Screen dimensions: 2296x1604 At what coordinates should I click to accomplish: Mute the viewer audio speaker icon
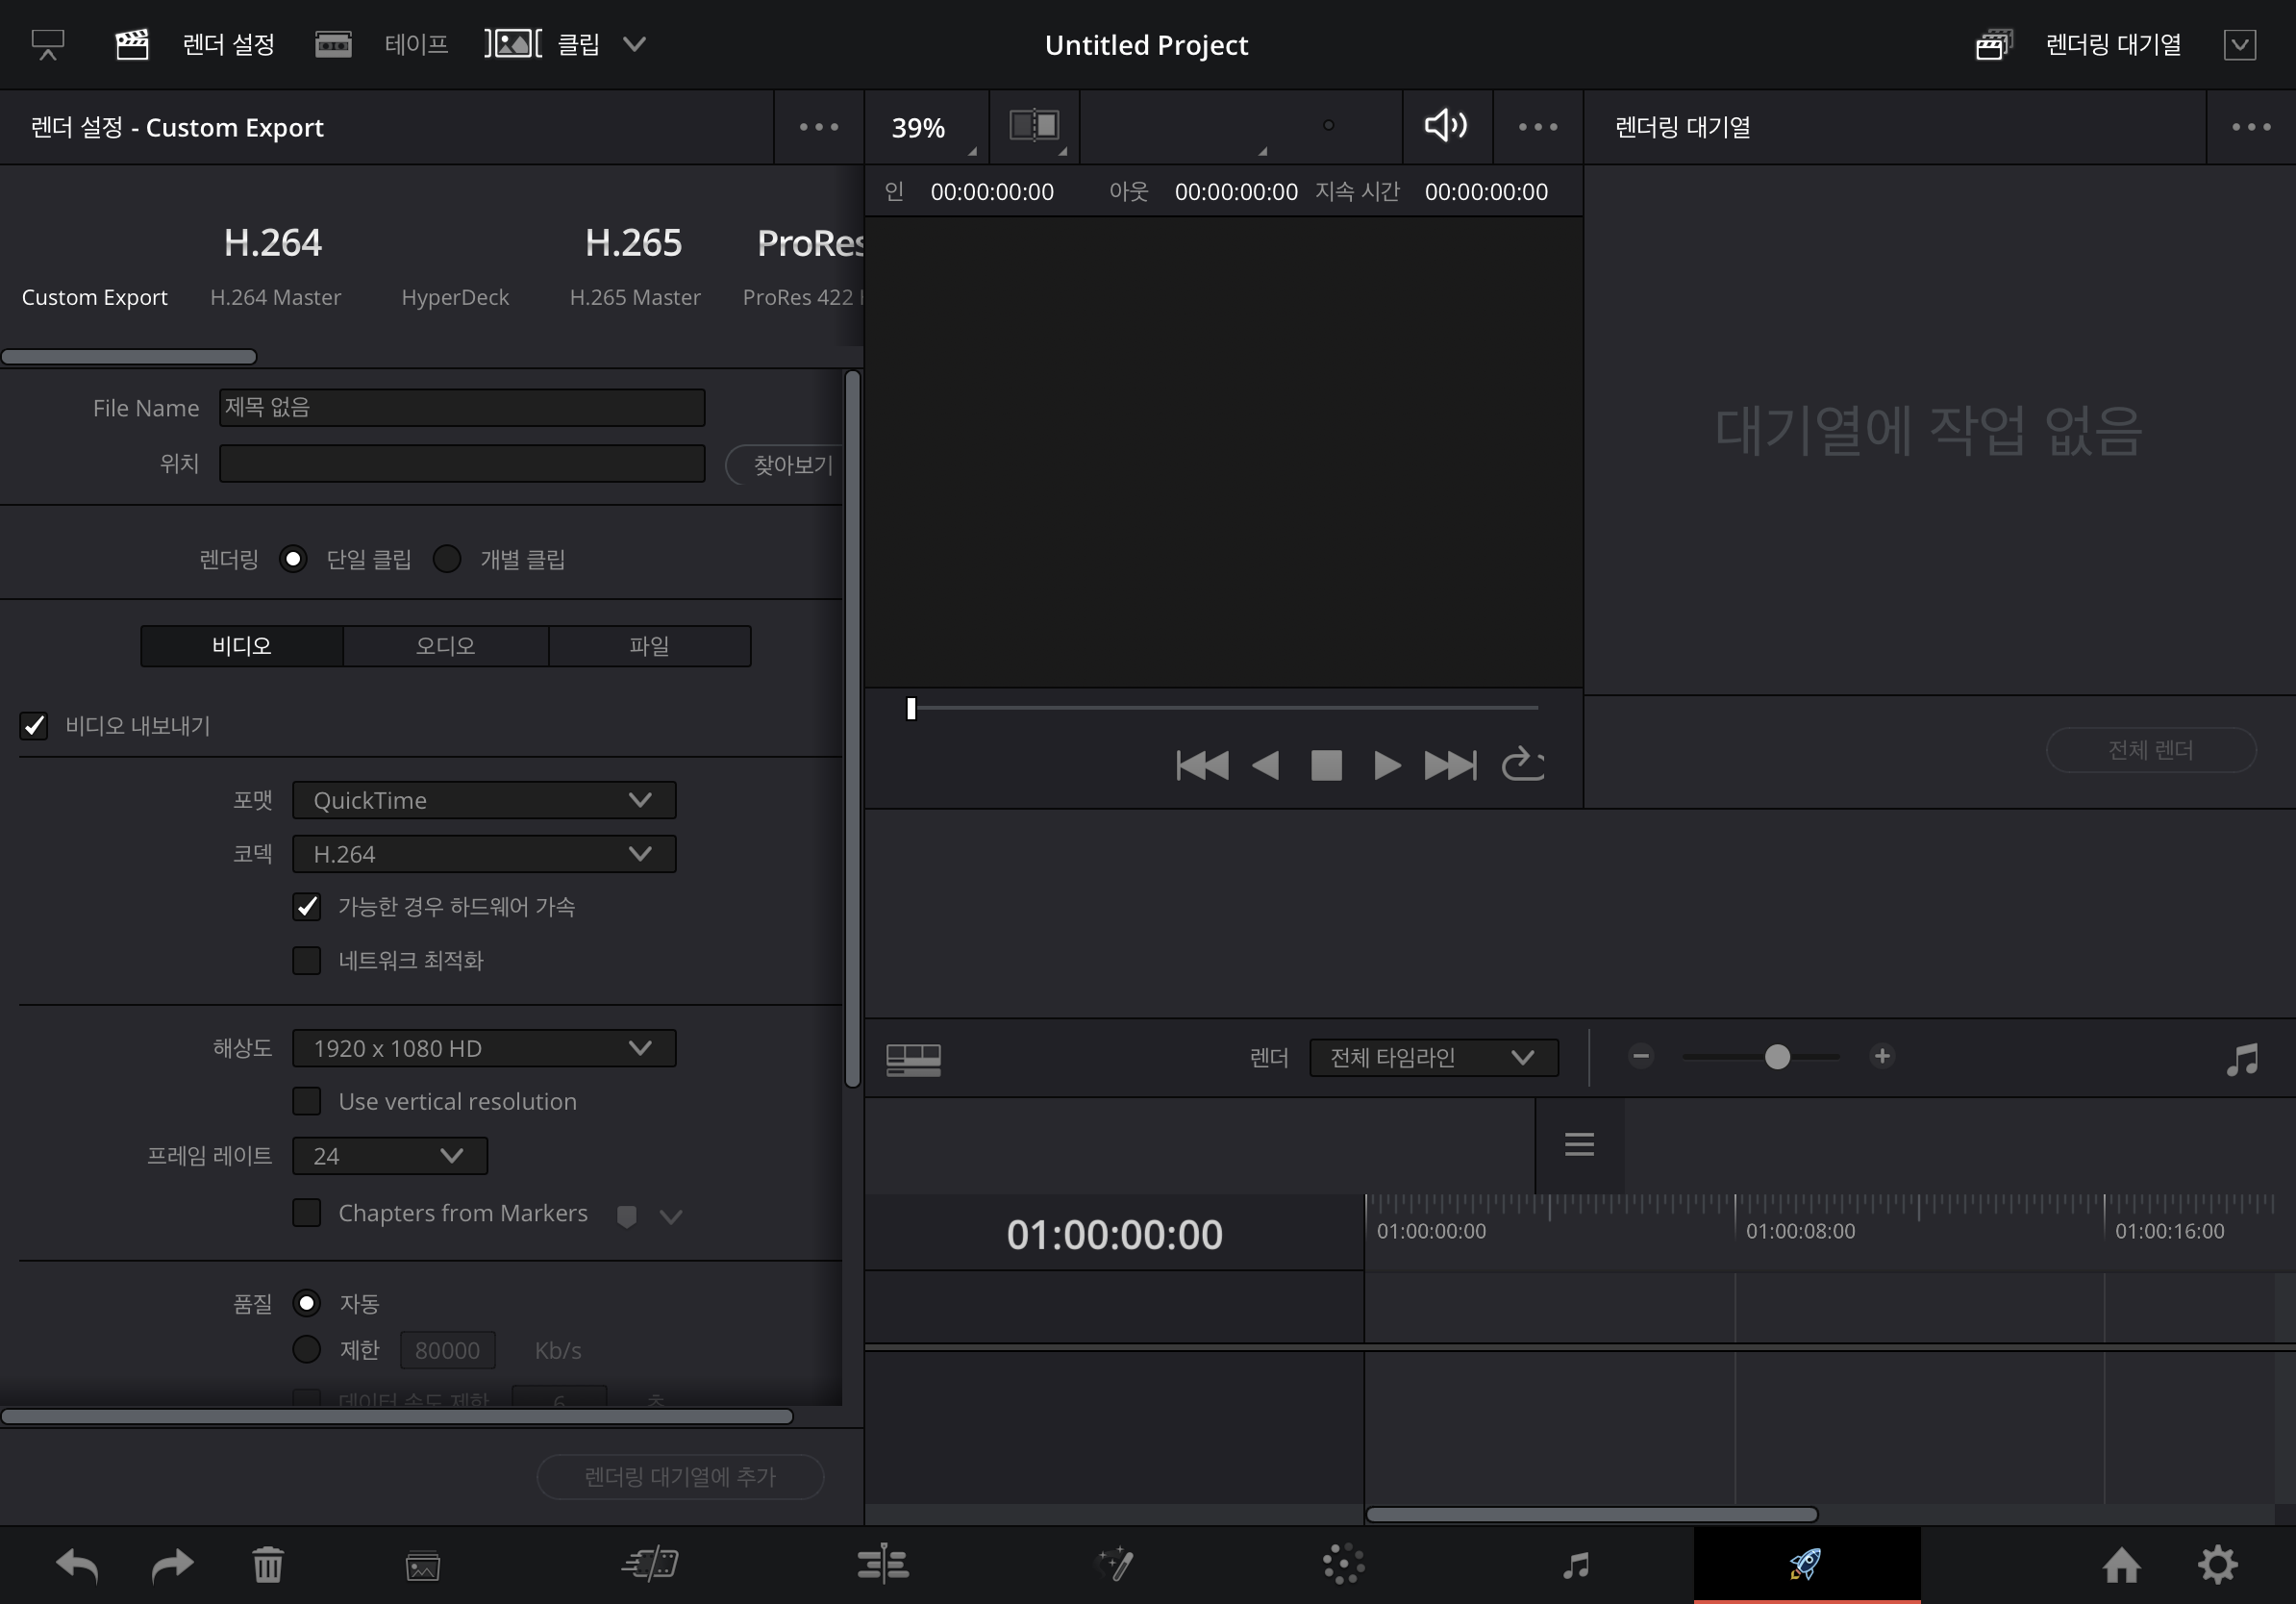pyautogui.click(x=1446, y=126)
